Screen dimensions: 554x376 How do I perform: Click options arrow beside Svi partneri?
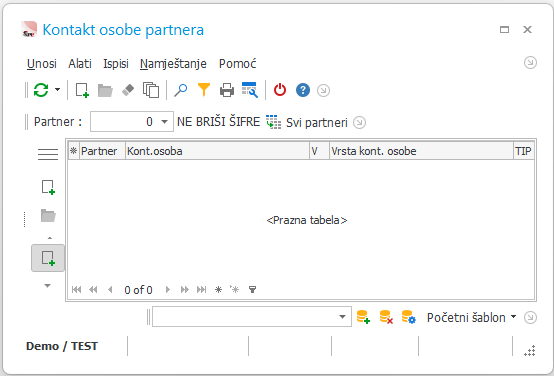pyautogui.click(x=359, y=123)
